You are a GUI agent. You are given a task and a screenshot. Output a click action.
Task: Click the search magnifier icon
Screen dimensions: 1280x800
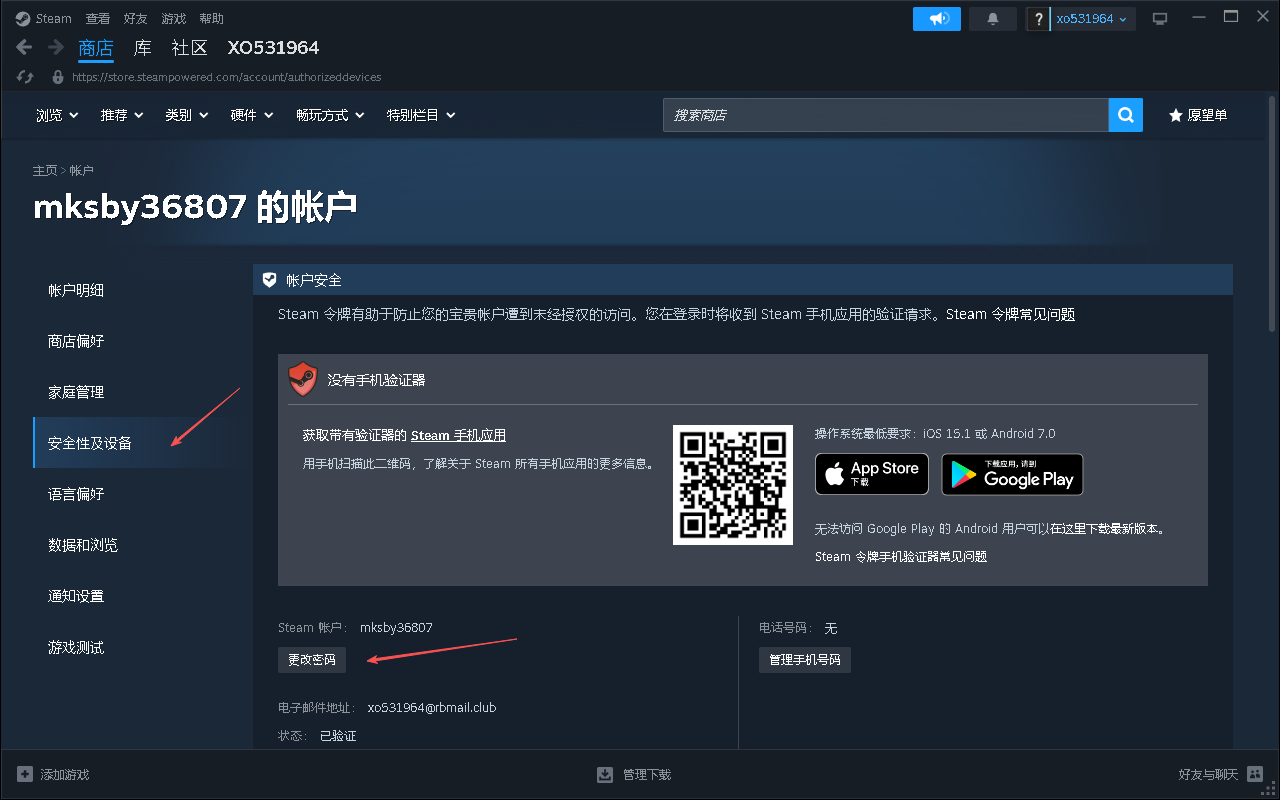click(1125, 114)
